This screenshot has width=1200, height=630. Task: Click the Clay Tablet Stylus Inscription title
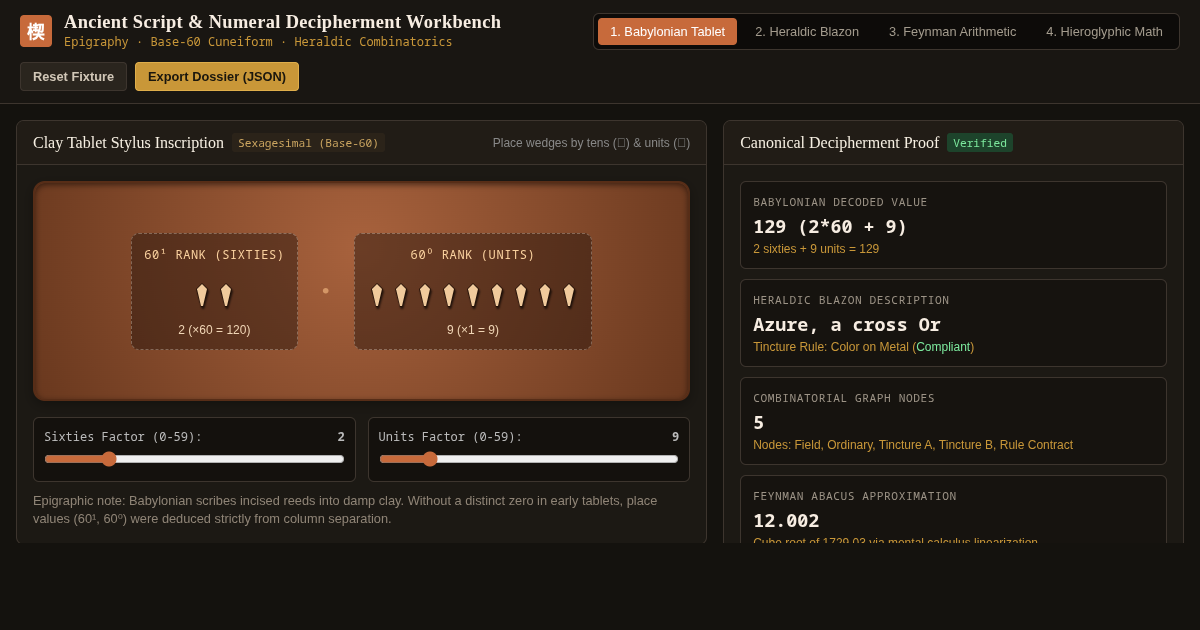tap(128, 143)
